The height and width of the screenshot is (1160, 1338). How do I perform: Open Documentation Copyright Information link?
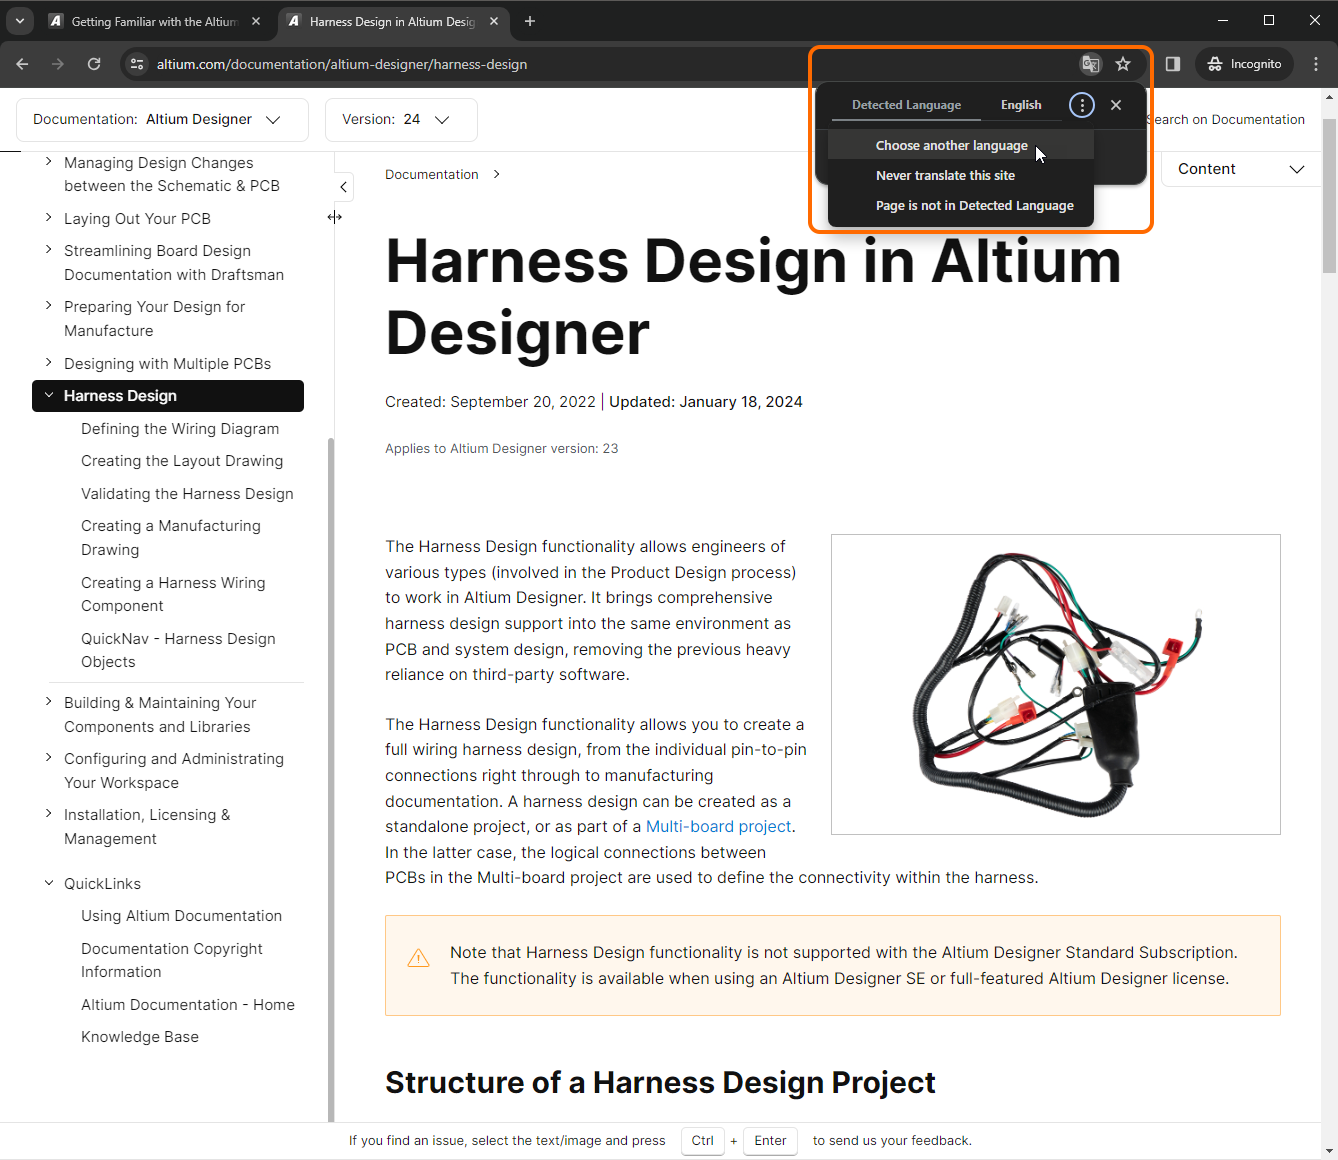172,960
